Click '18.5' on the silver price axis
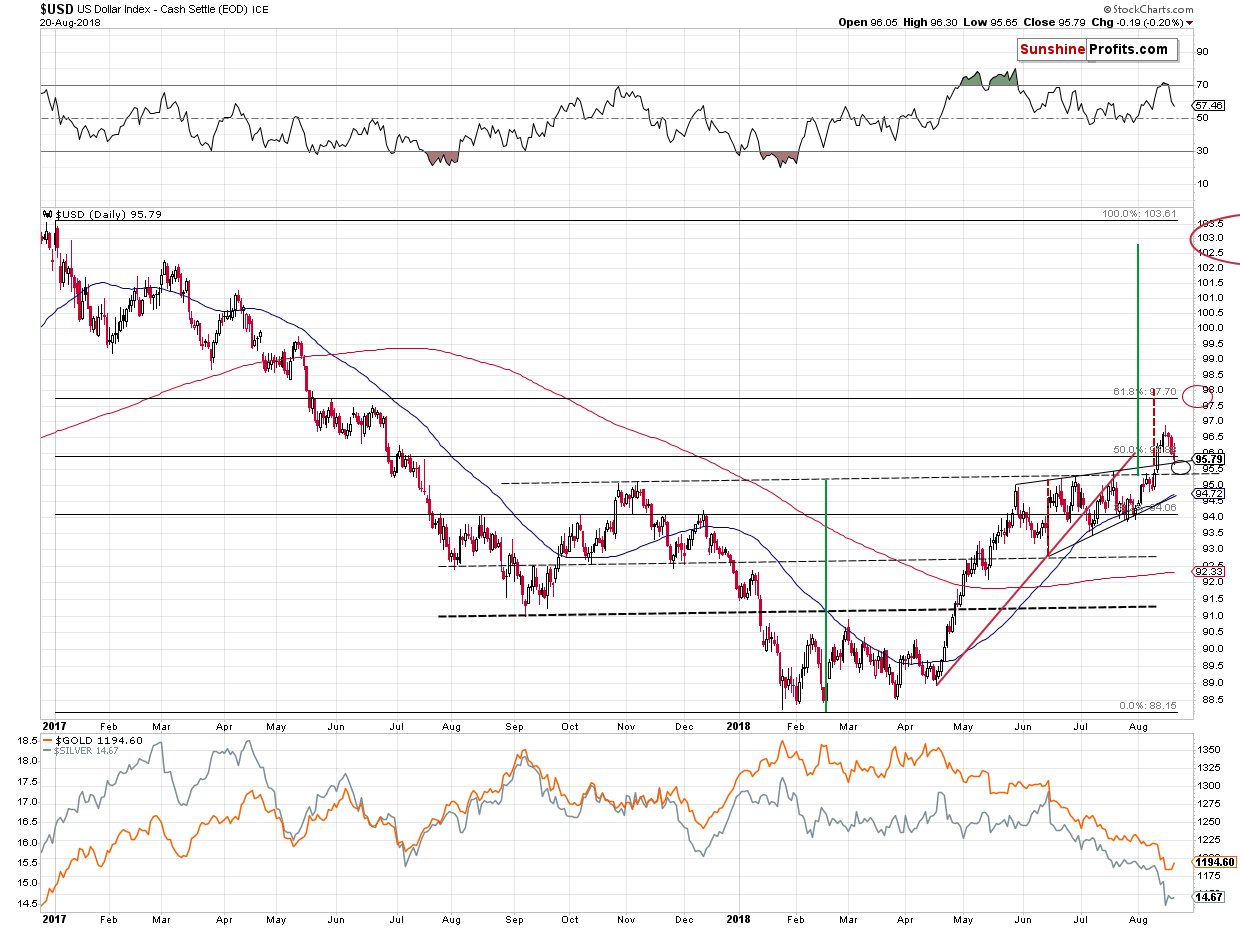 point(28,741)
